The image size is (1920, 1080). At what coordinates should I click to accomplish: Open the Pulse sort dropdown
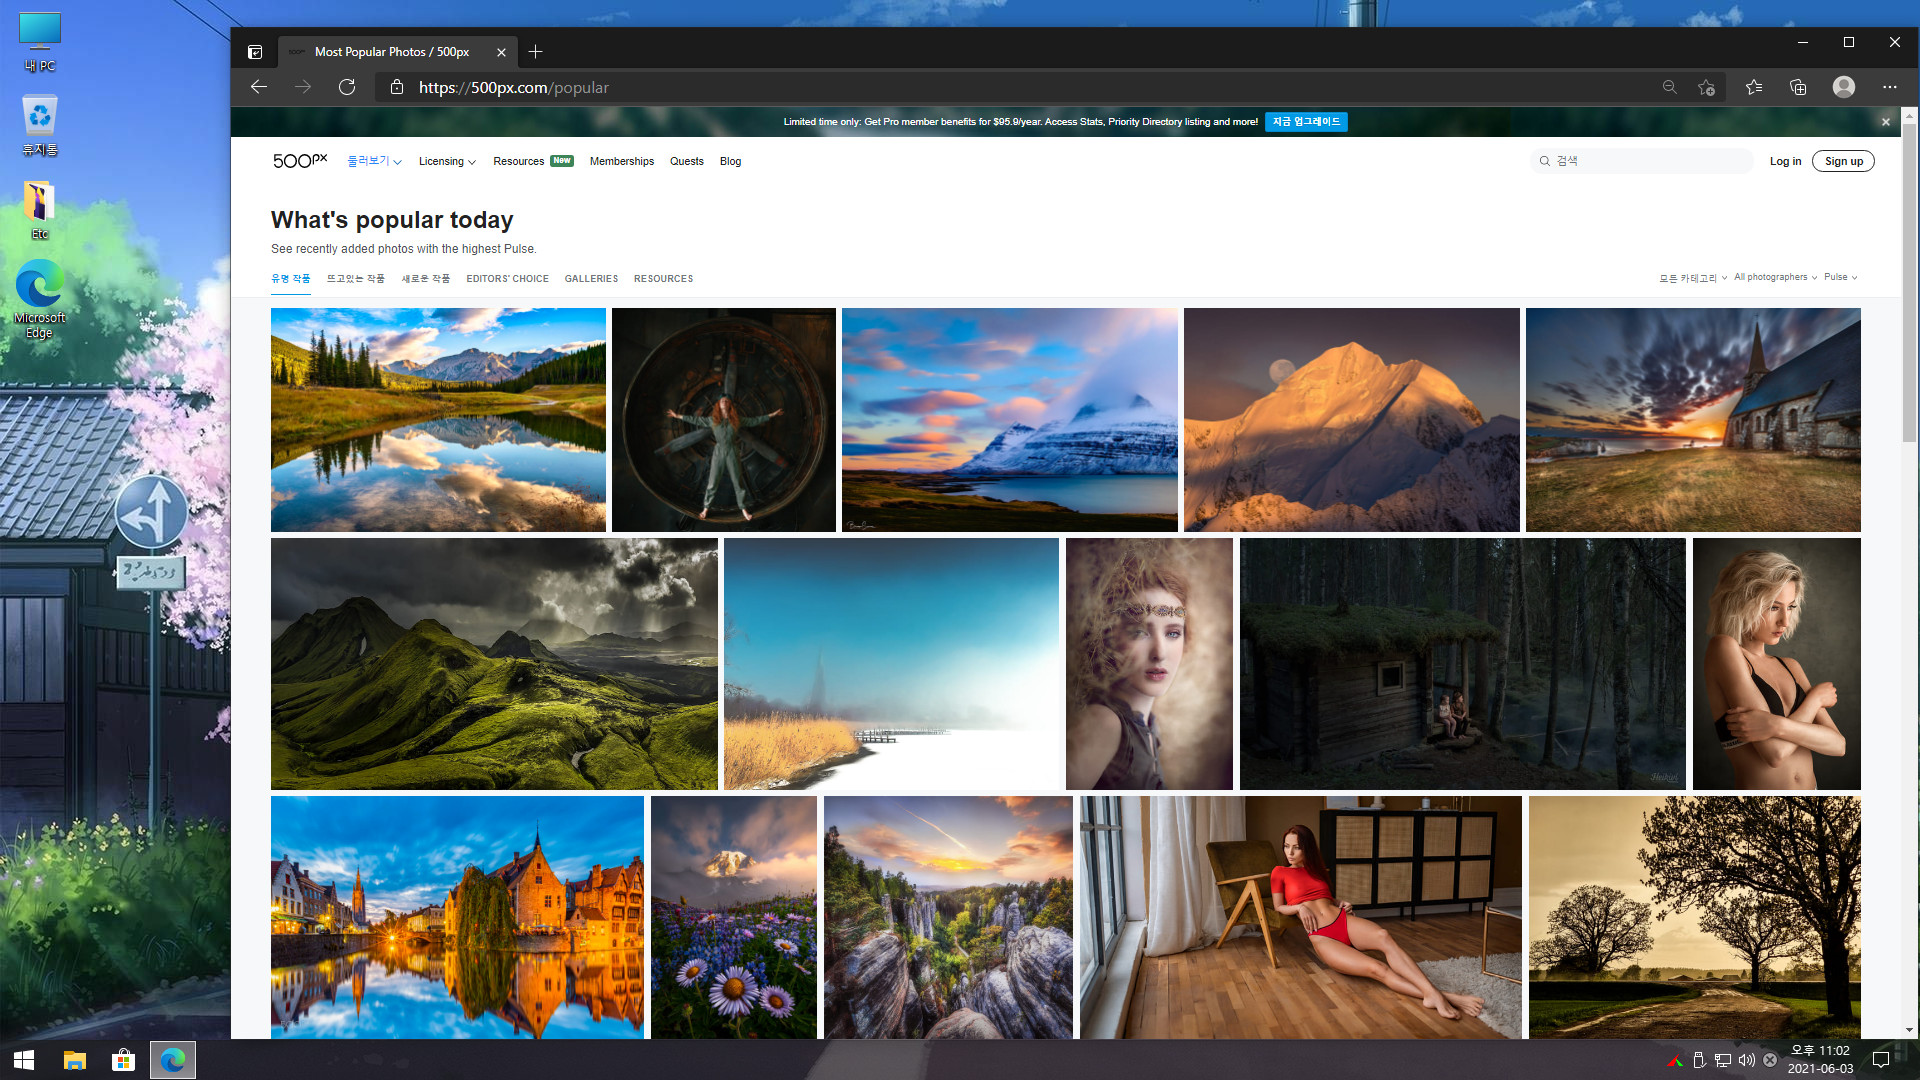point(1840,277)
